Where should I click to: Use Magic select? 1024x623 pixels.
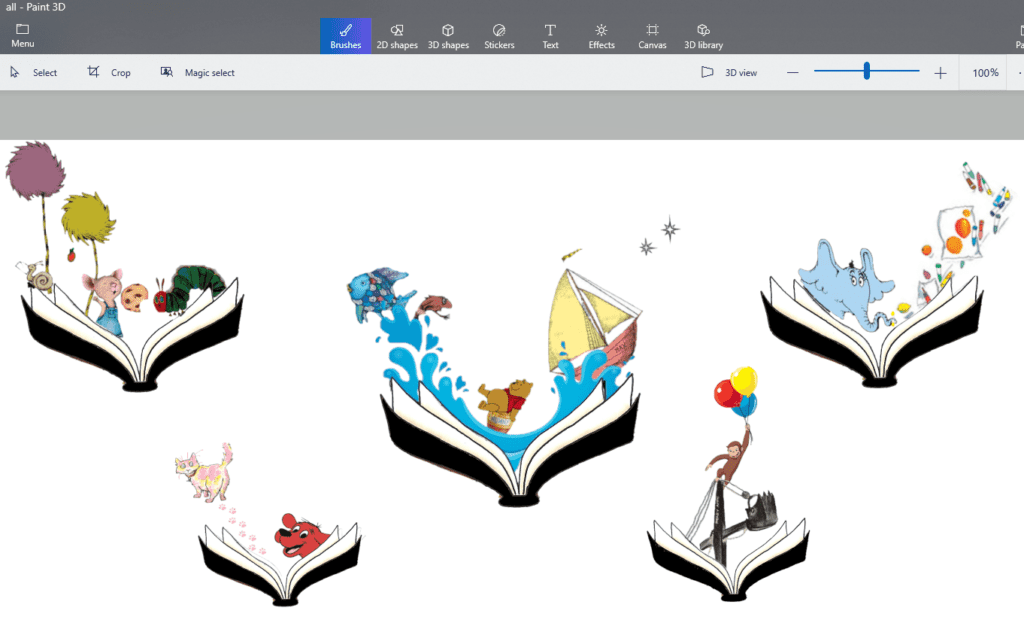[x=197, y=72]
